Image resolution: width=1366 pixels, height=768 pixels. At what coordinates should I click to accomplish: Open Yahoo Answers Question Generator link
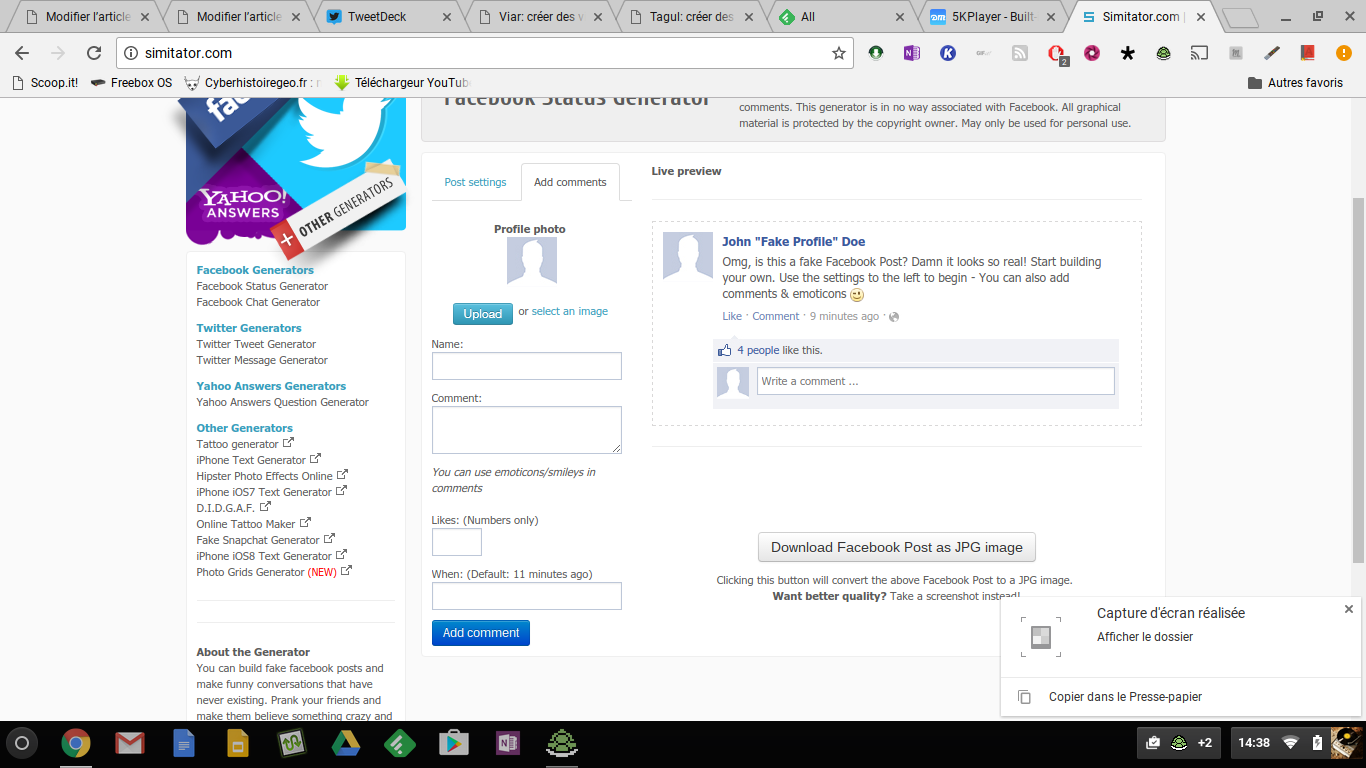pos(283,402)
